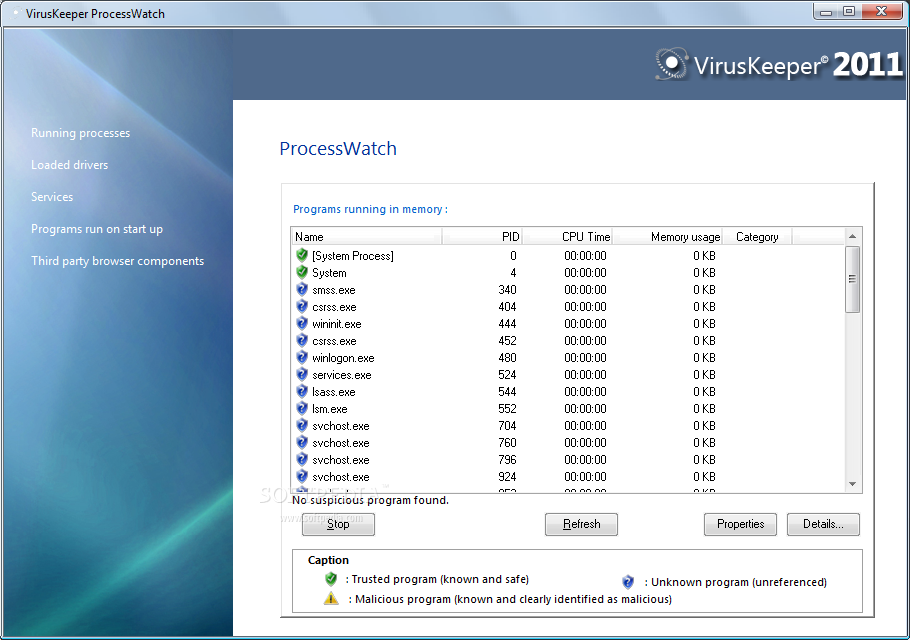
Task: Minimize the VirusKeeper ProcessWatch window
Action: click(826, 11)
